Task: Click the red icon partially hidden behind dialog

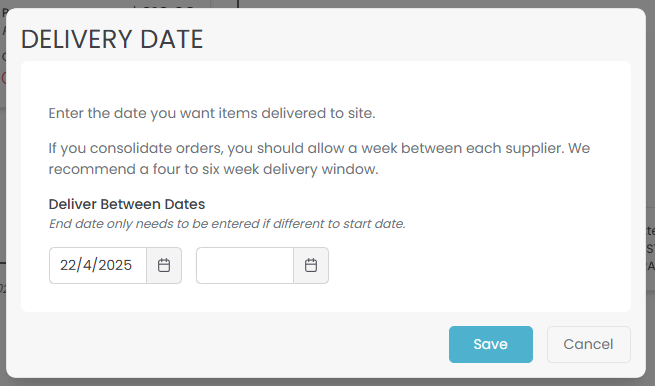Action: [3, 78]
